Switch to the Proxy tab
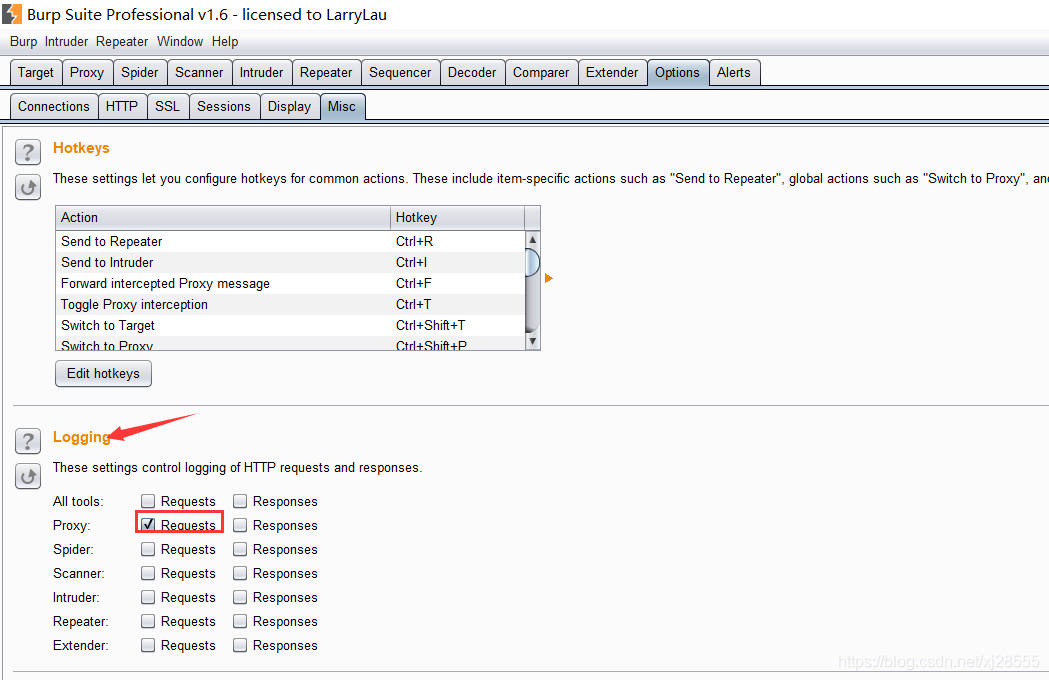The image size is (1049, 680). (87, 72)
